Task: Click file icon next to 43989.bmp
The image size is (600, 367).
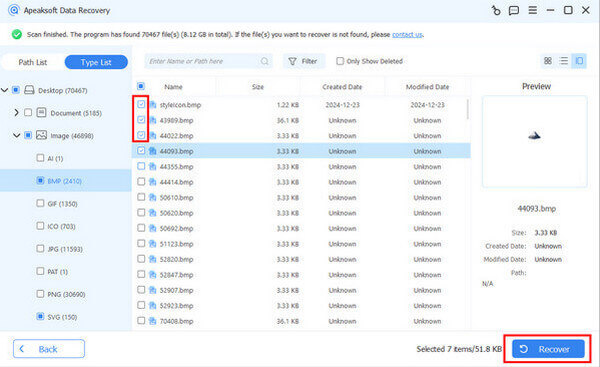Action: 153,120
